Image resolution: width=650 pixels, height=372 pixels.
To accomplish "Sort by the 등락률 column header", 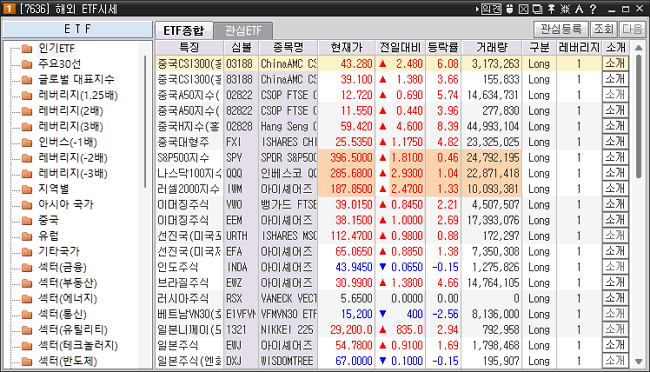I will pyautogui.click(x=443, y=48).
